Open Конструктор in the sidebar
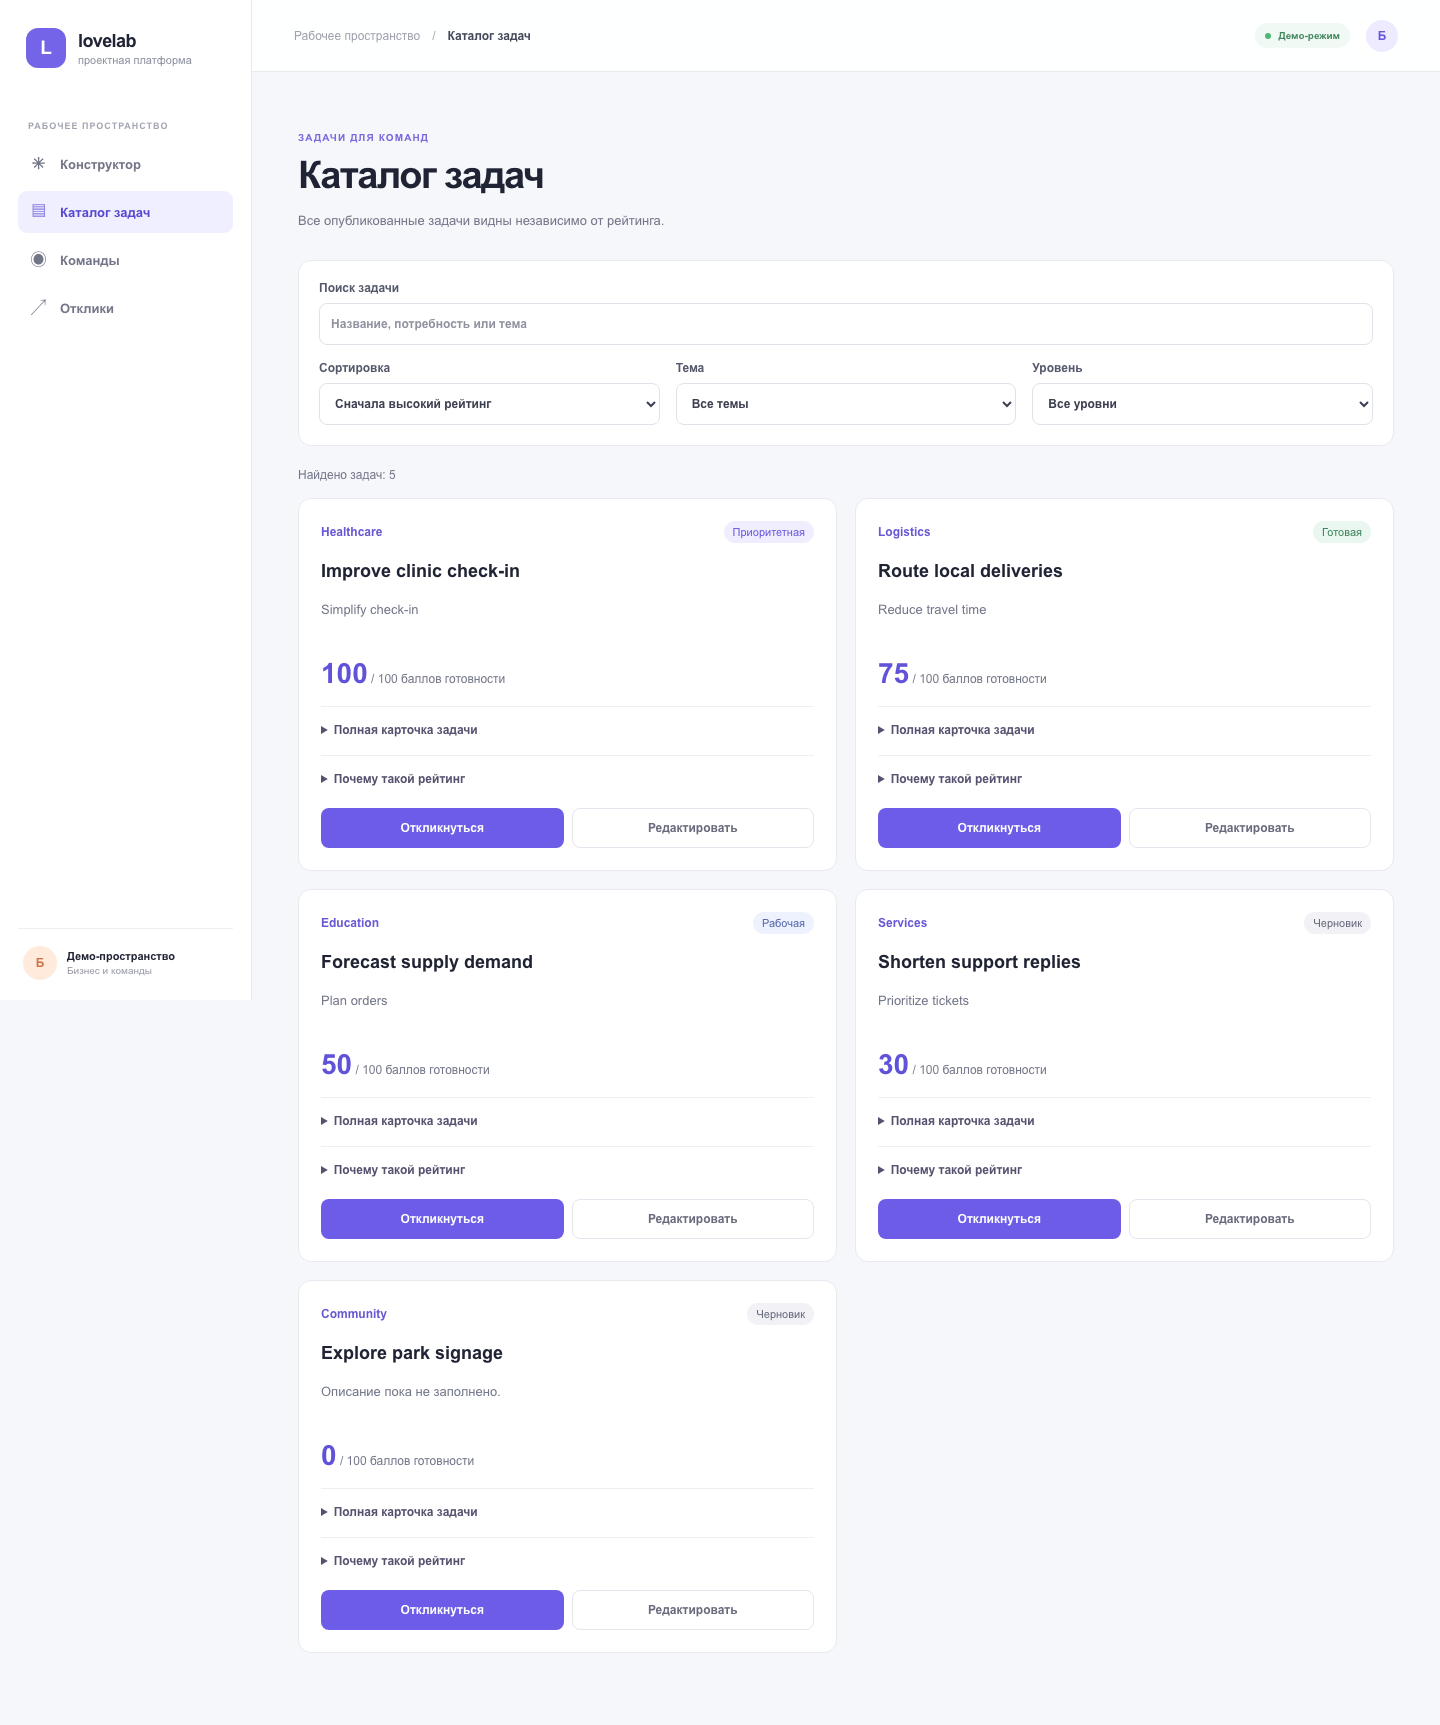Image resolution: width=1440 pixels, height=1725 pixels. pos(125,164)
